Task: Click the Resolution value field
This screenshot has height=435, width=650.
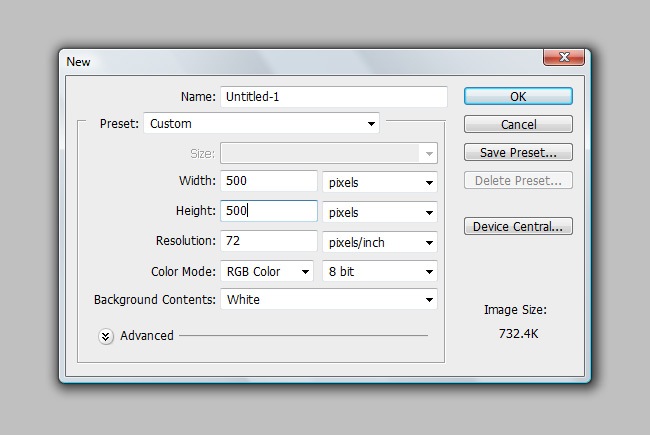Action: tap(268, 241)
